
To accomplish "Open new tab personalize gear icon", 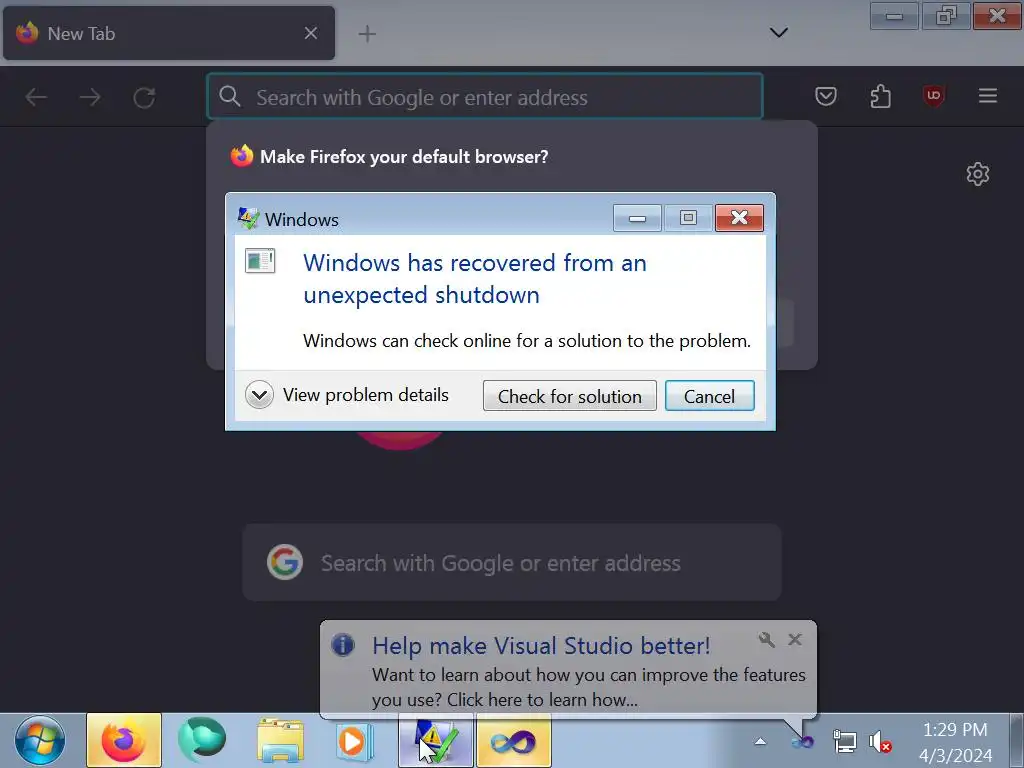I will [978, 174].
